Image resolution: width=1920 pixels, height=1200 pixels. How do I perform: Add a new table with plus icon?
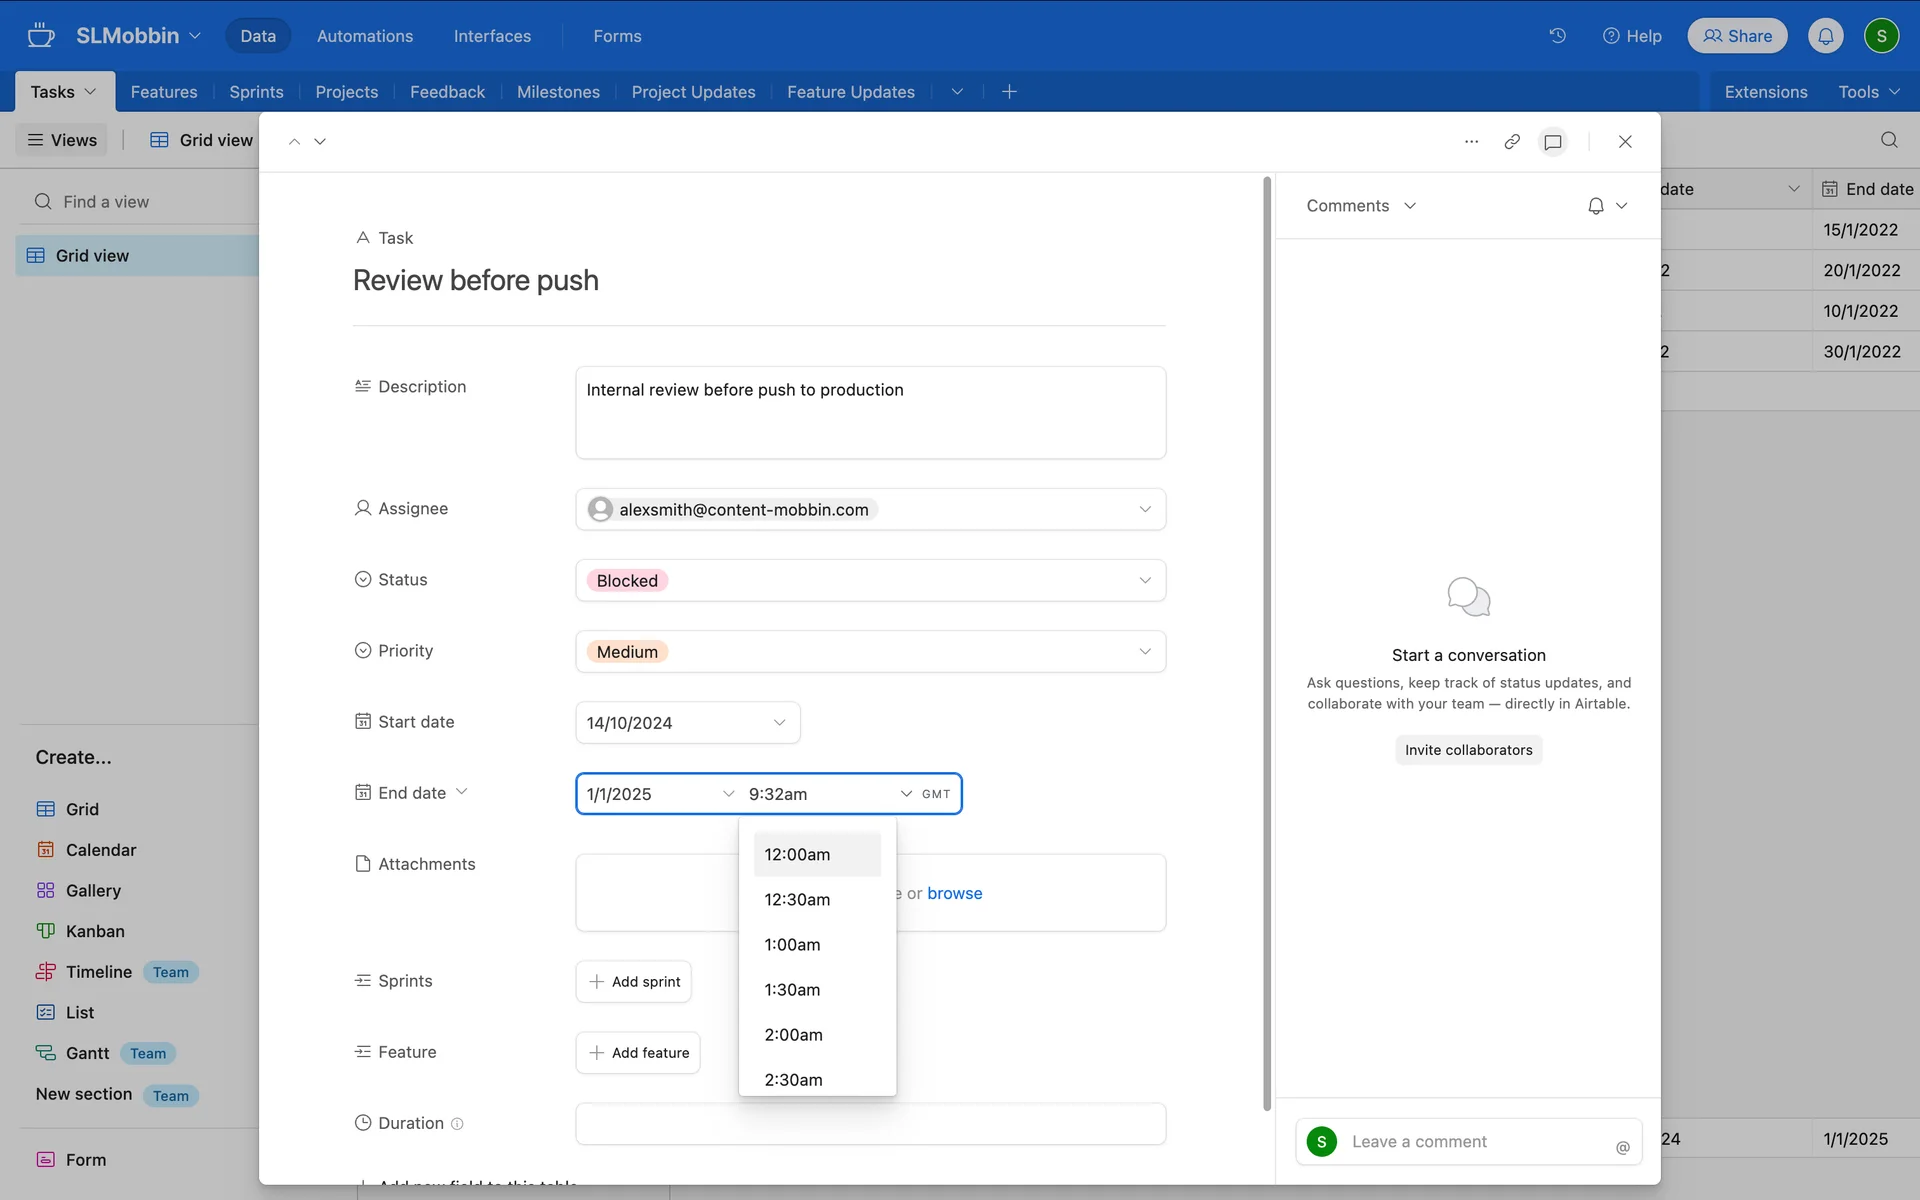(1009, 92)
